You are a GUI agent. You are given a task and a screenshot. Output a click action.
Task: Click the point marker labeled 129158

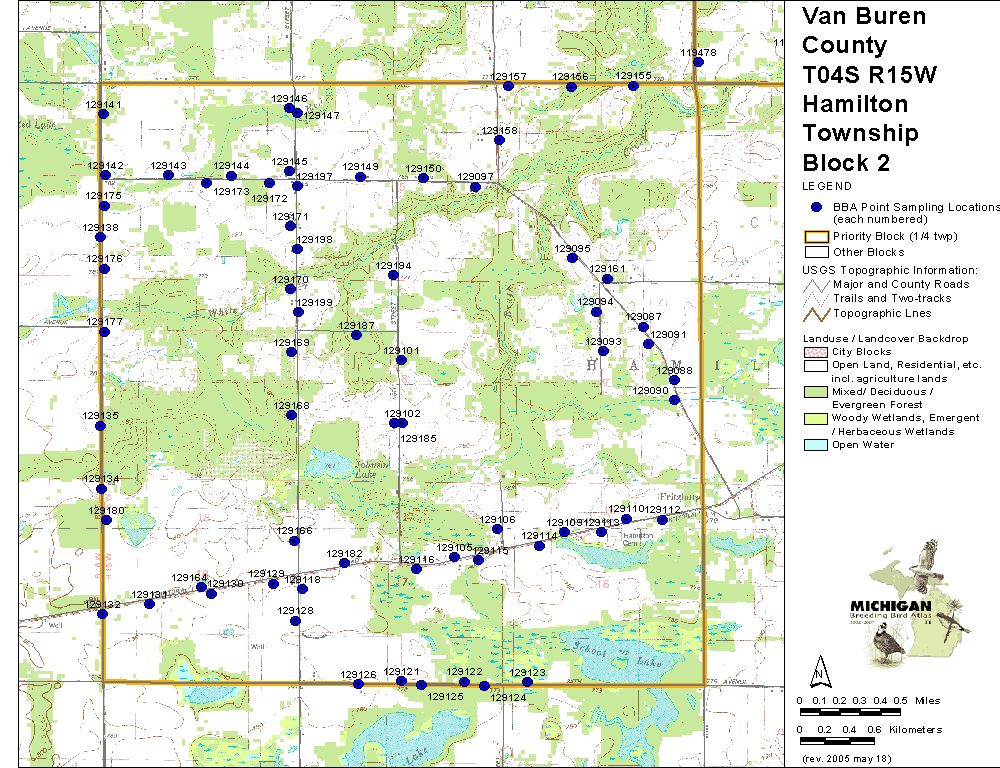500,141
